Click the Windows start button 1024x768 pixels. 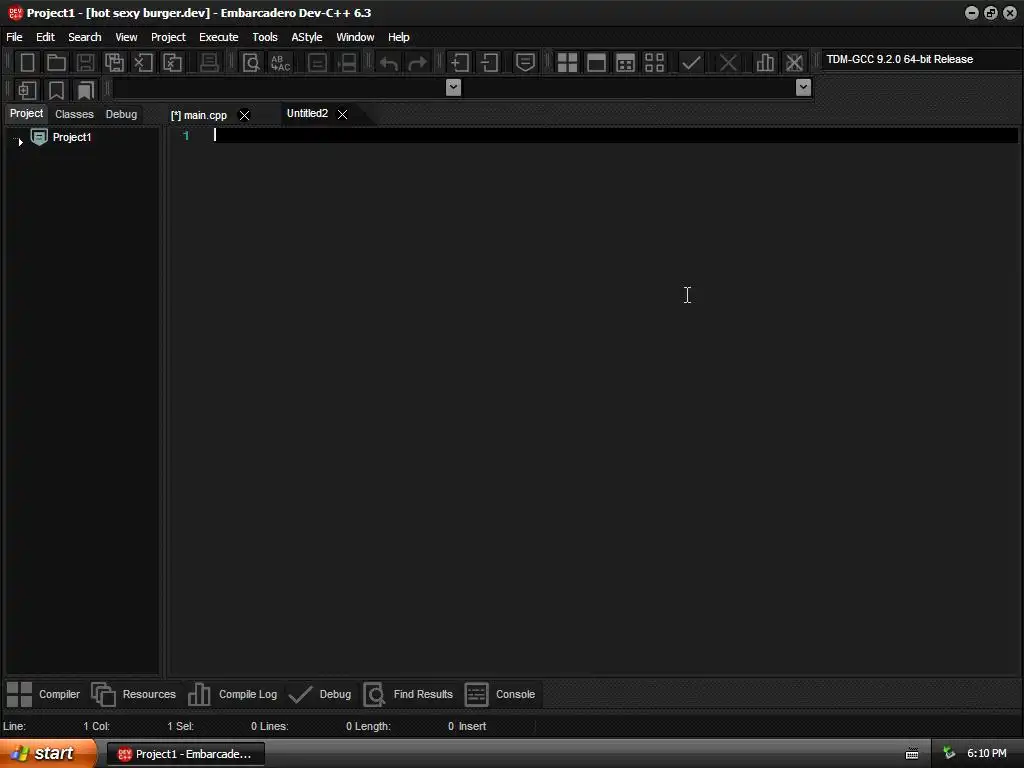pos(46,754)
